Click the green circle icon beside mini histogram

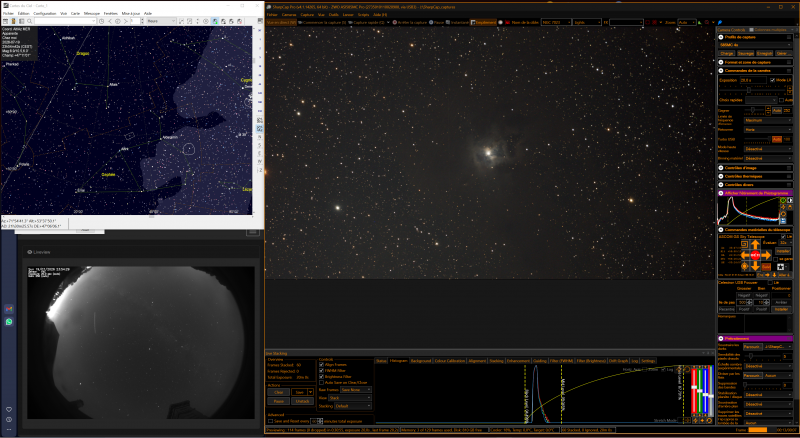[783, 200]
